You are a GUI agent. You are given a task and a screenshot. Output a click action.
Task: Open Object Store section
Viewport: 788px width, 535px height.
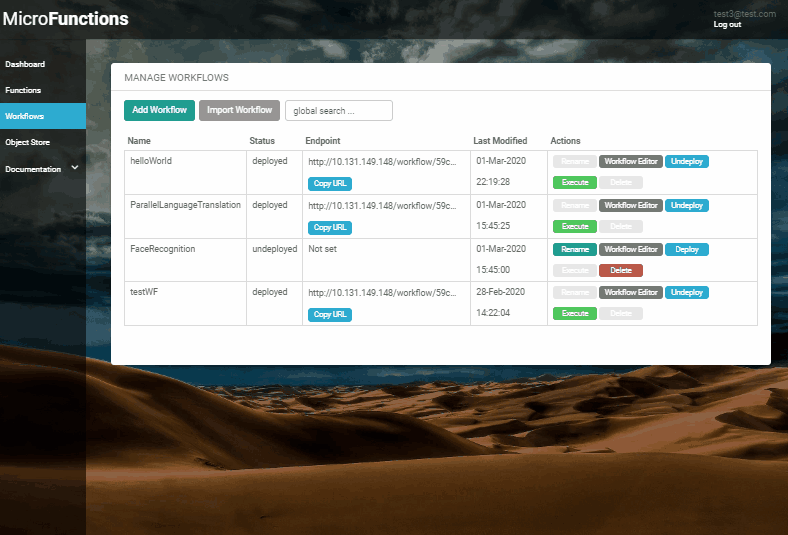pos(28,142)
